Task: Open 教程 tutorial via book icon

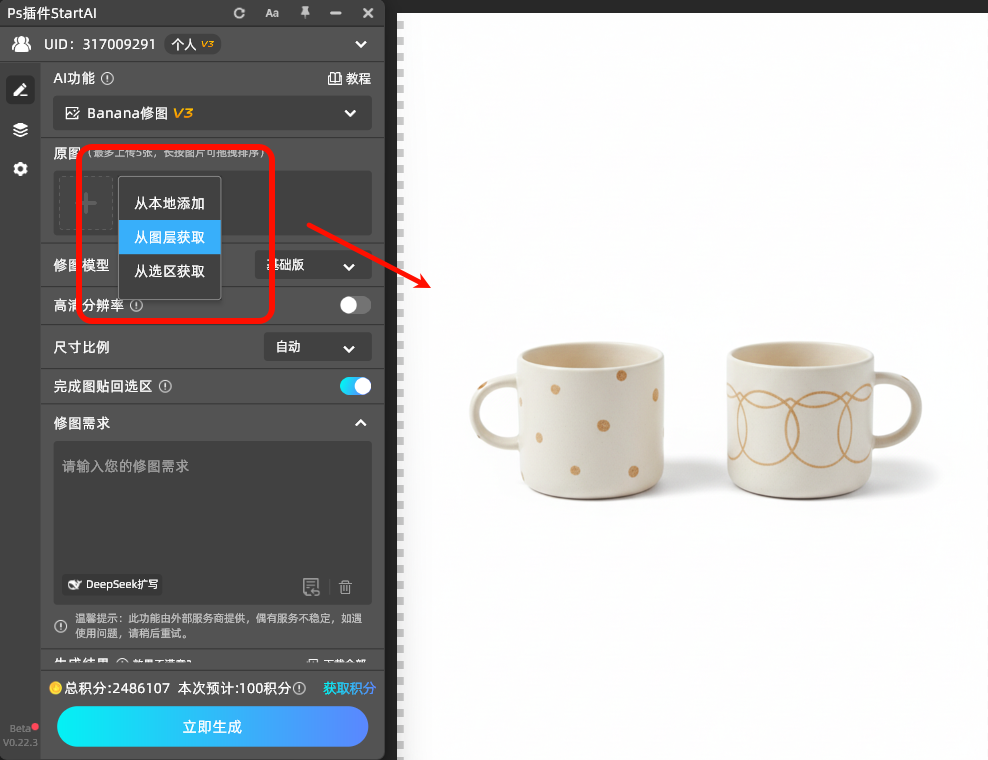Action: point(349,78)
